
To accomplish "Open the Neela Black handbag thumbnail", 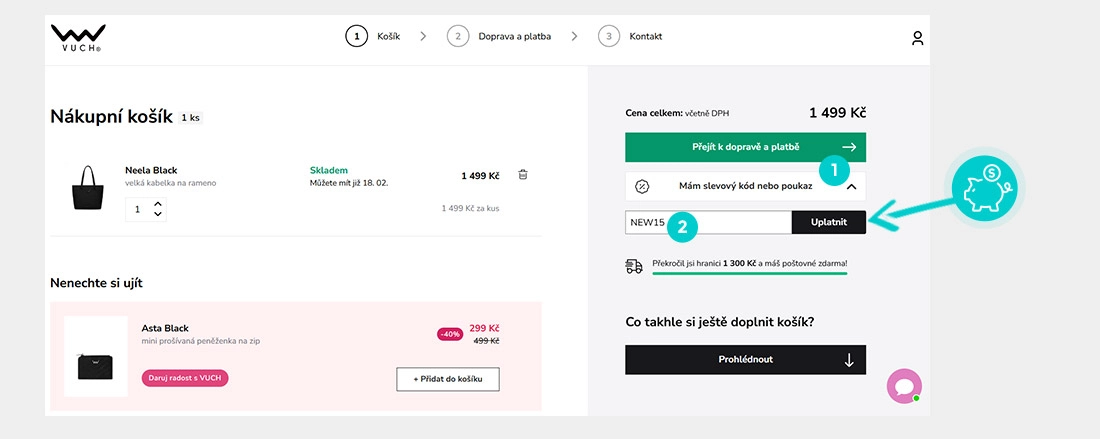I will pos(88,187).
